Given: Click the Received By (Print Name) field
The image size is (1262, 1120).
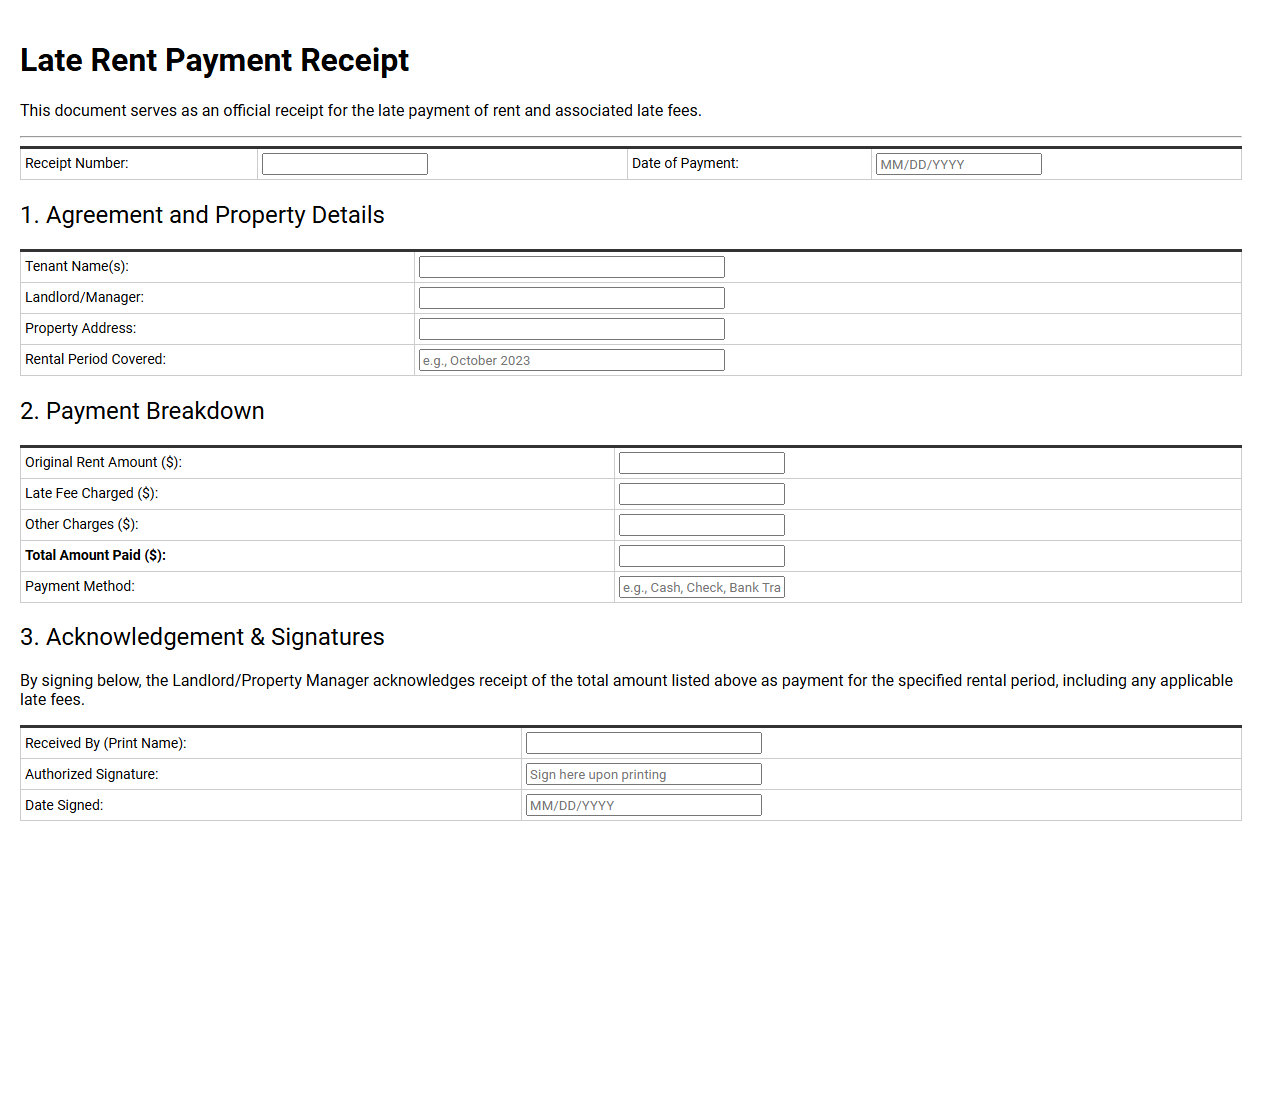Looking at the screenshot, I should tap(644, 743).
